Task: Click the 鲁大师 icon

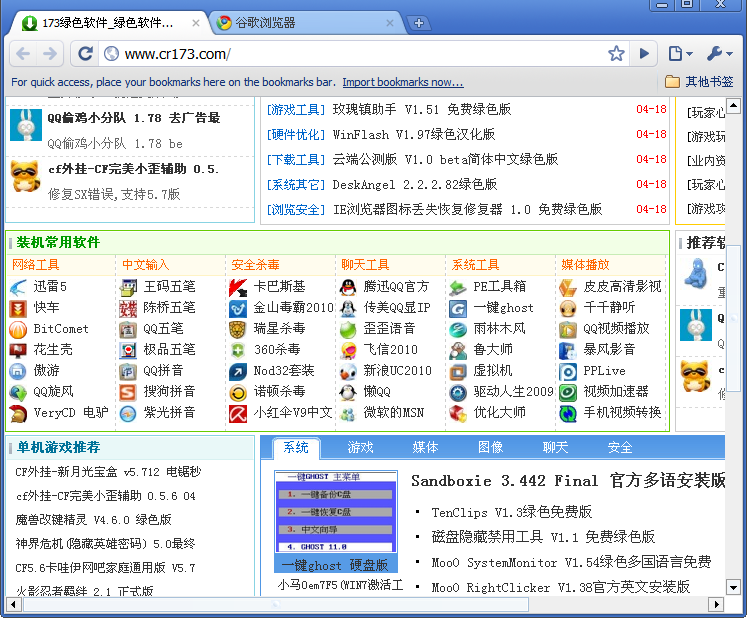Action: 458,350
